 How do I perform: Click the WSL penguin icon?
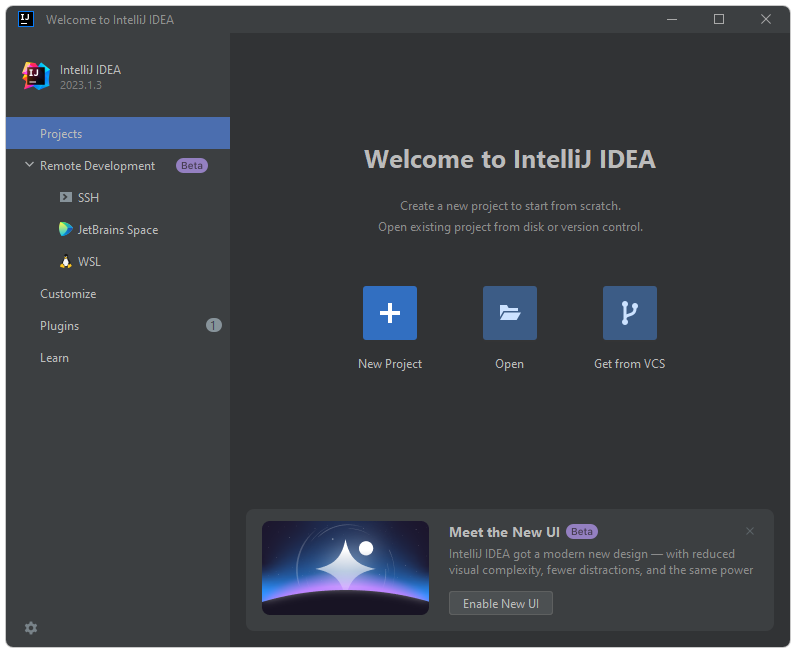pyautogui.click(x=66, y=261)
